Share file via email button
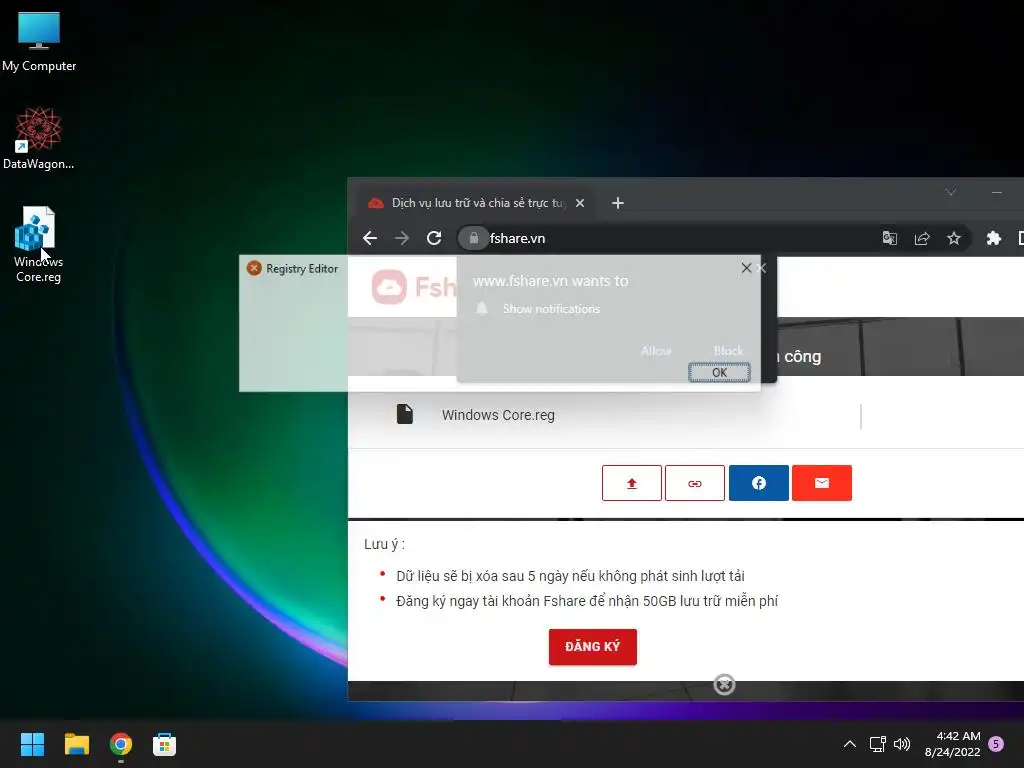 (822, 483)
